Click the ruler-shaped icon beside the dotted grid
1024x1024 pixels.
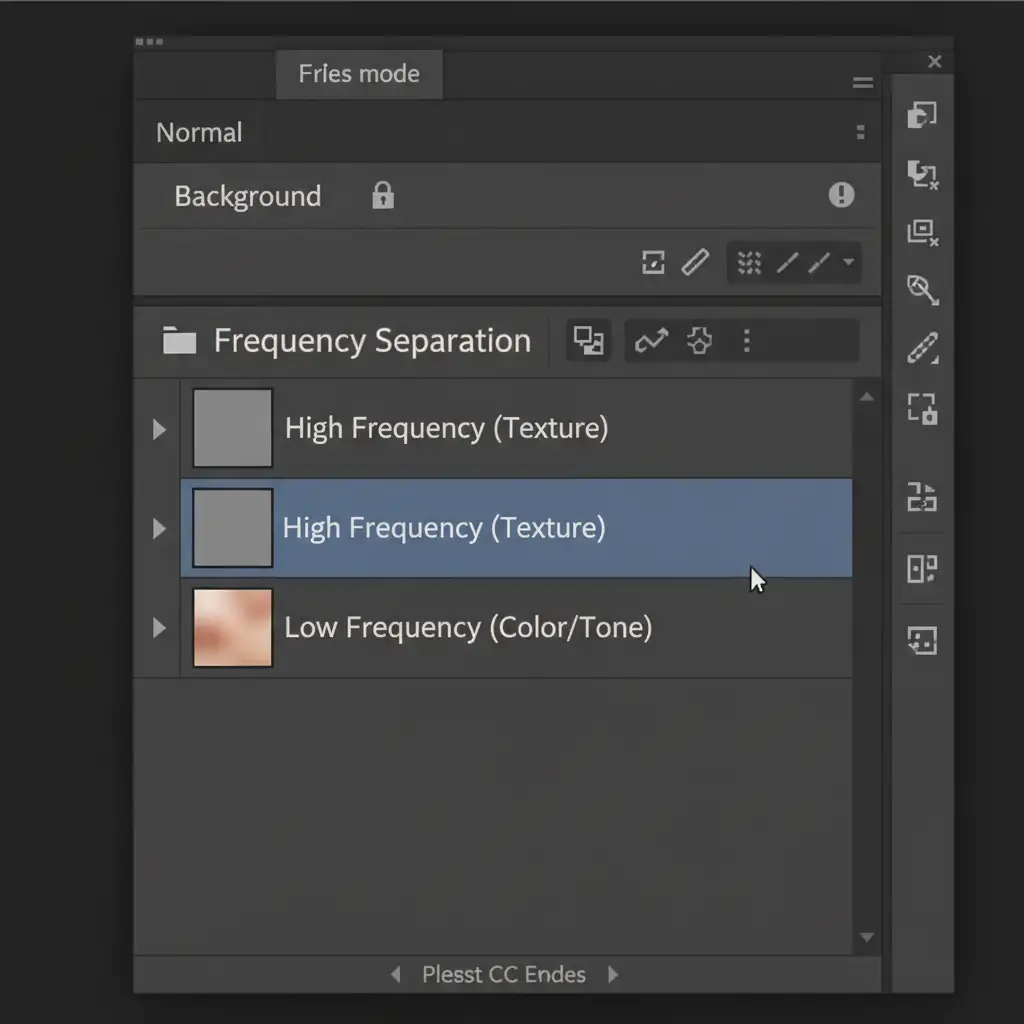(695, 262)
